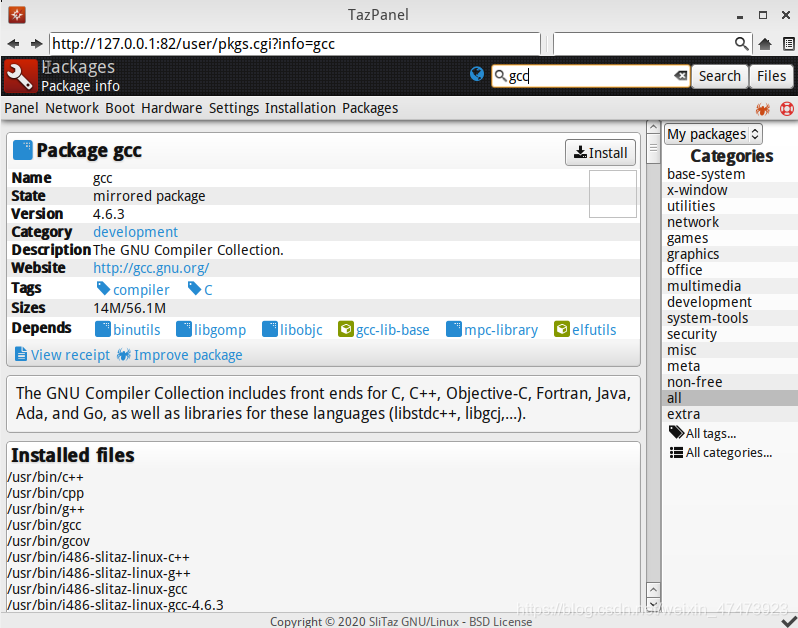Select the base-system category

706,174
